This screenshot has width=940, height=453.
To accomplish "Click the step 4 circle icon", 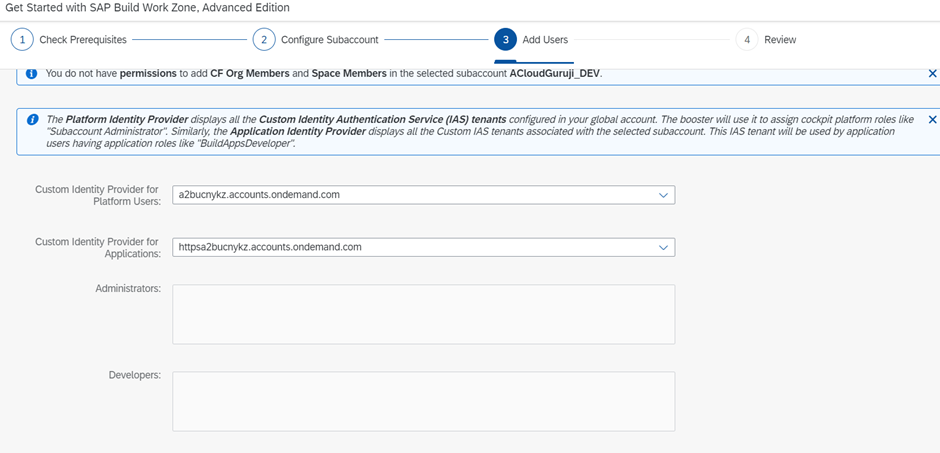I will pyautogui.click(x=746, y=40).
